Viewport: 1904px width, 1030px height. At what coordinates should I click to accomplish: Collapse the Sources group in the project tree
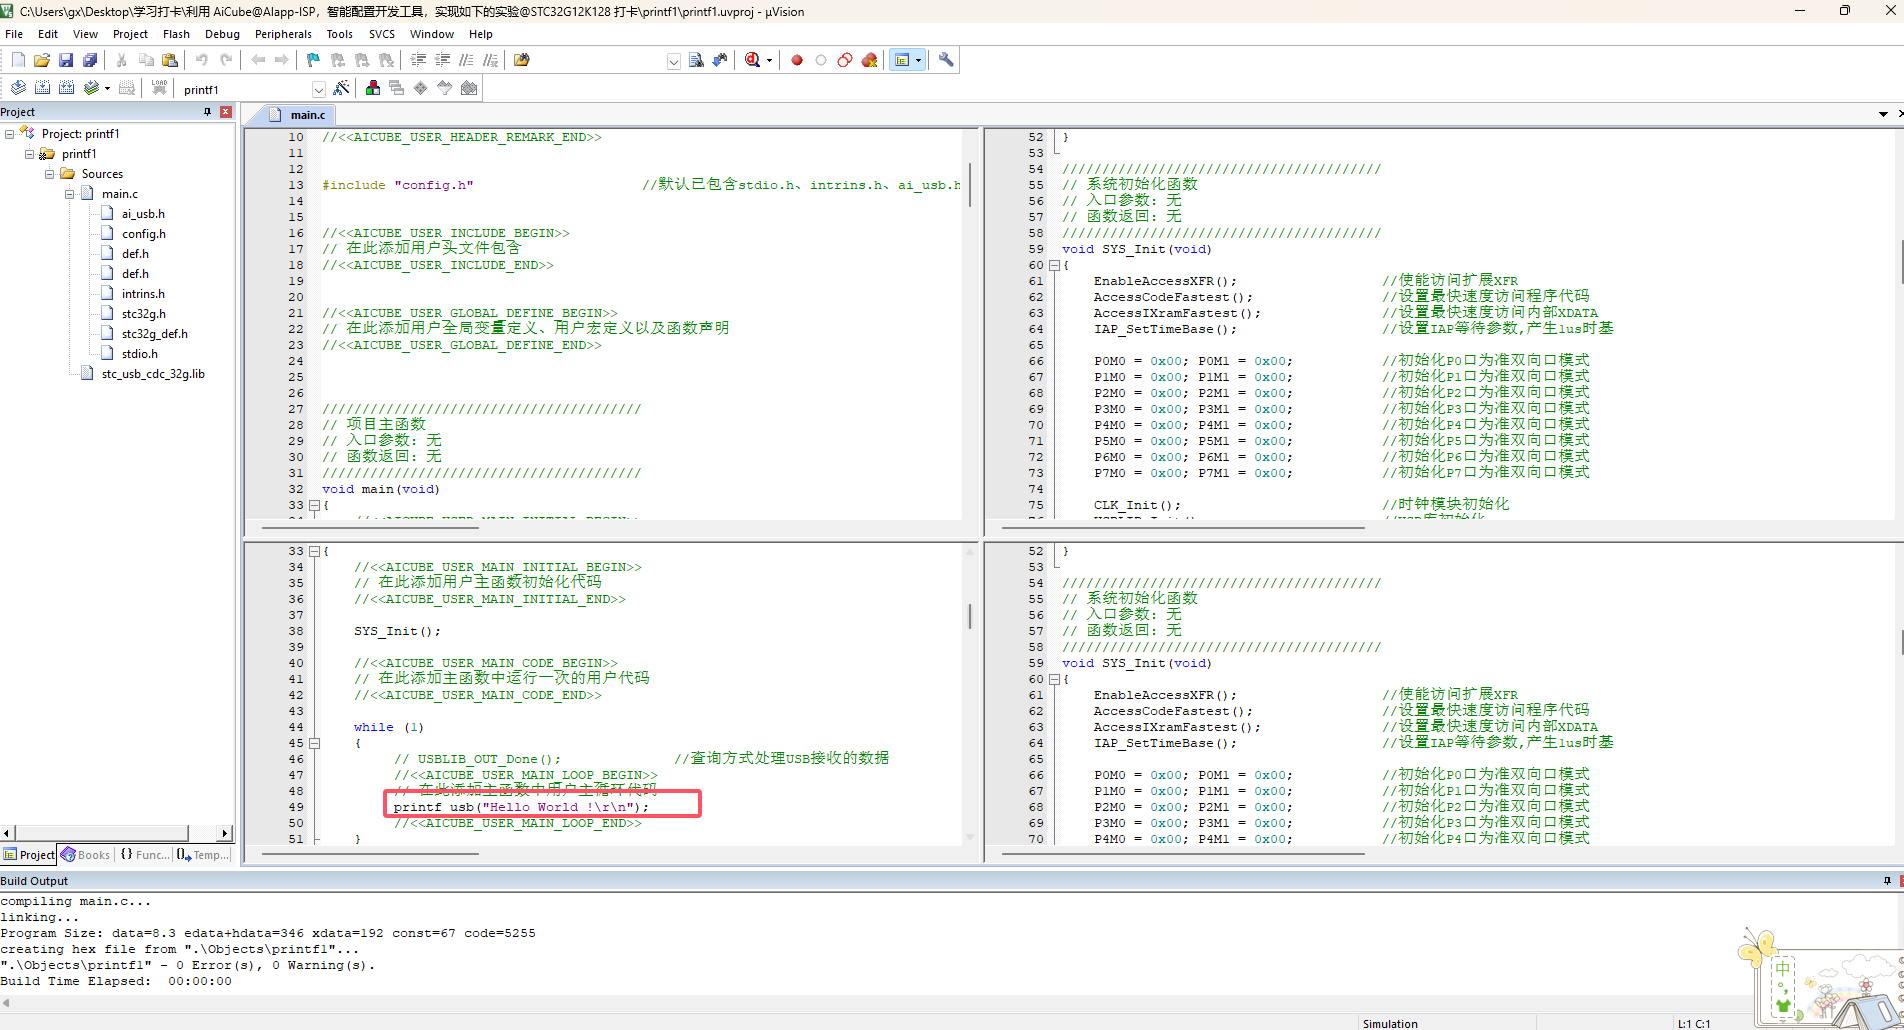click(50, 174)
